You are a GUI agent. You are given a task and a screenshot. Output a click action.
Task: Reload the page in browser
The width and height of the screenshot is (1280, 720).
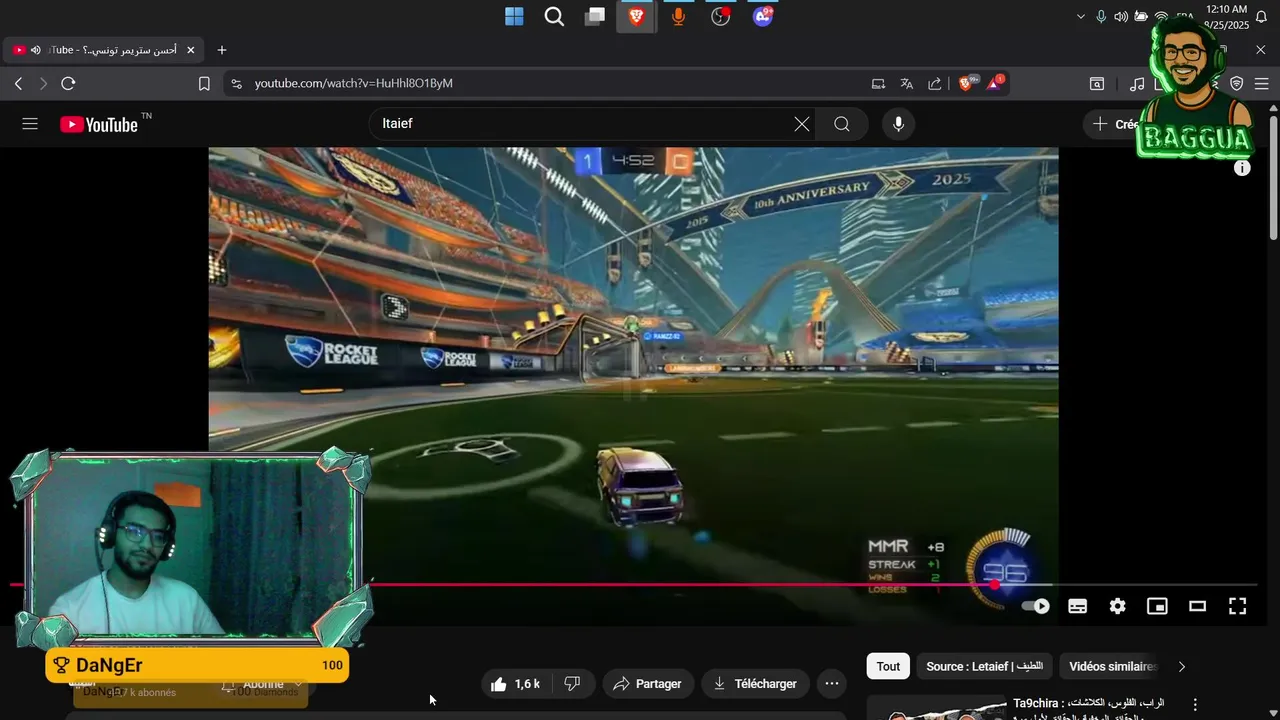[68, 84]
